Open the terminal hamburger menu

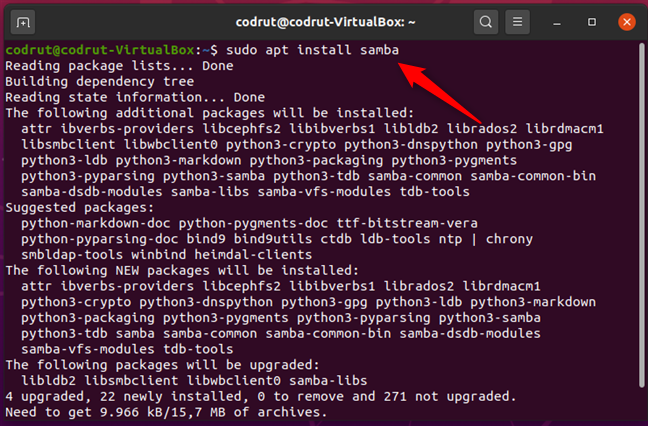(517, 22)
